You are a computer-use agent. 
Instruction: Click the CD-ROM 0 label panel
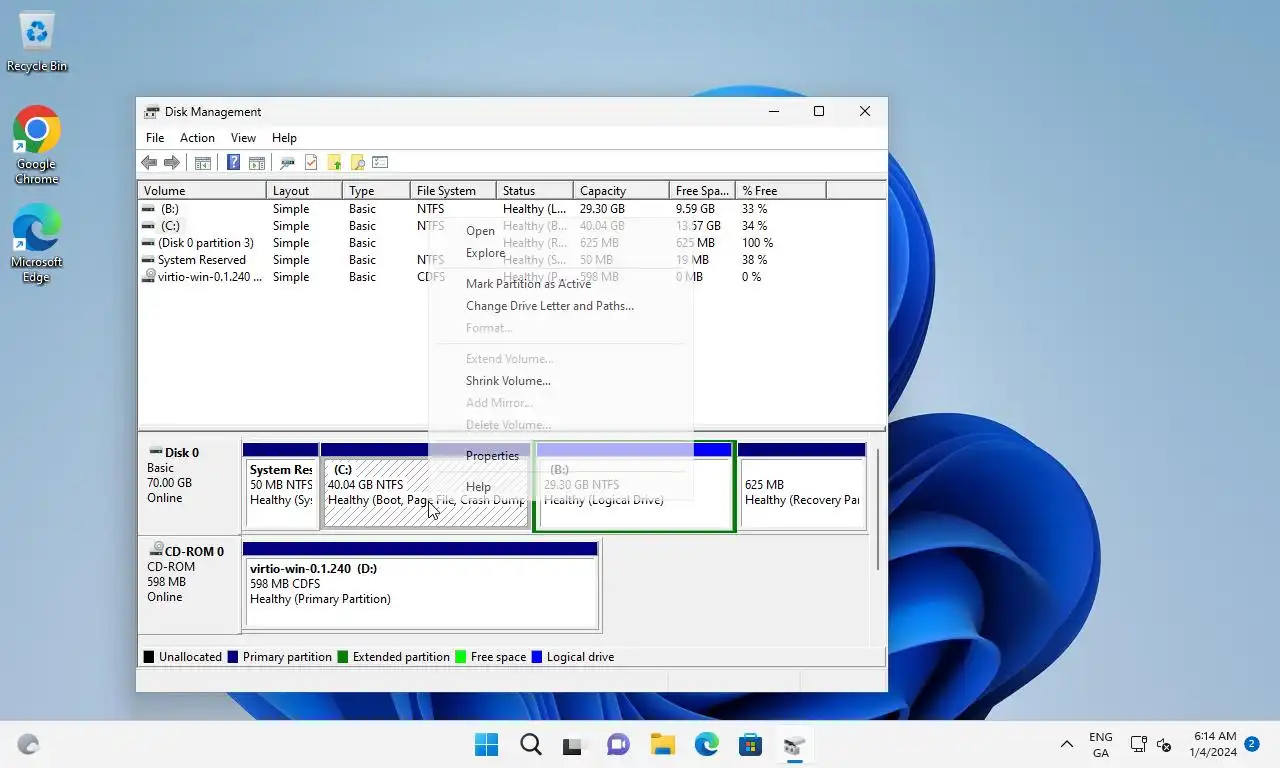[188, 584]
